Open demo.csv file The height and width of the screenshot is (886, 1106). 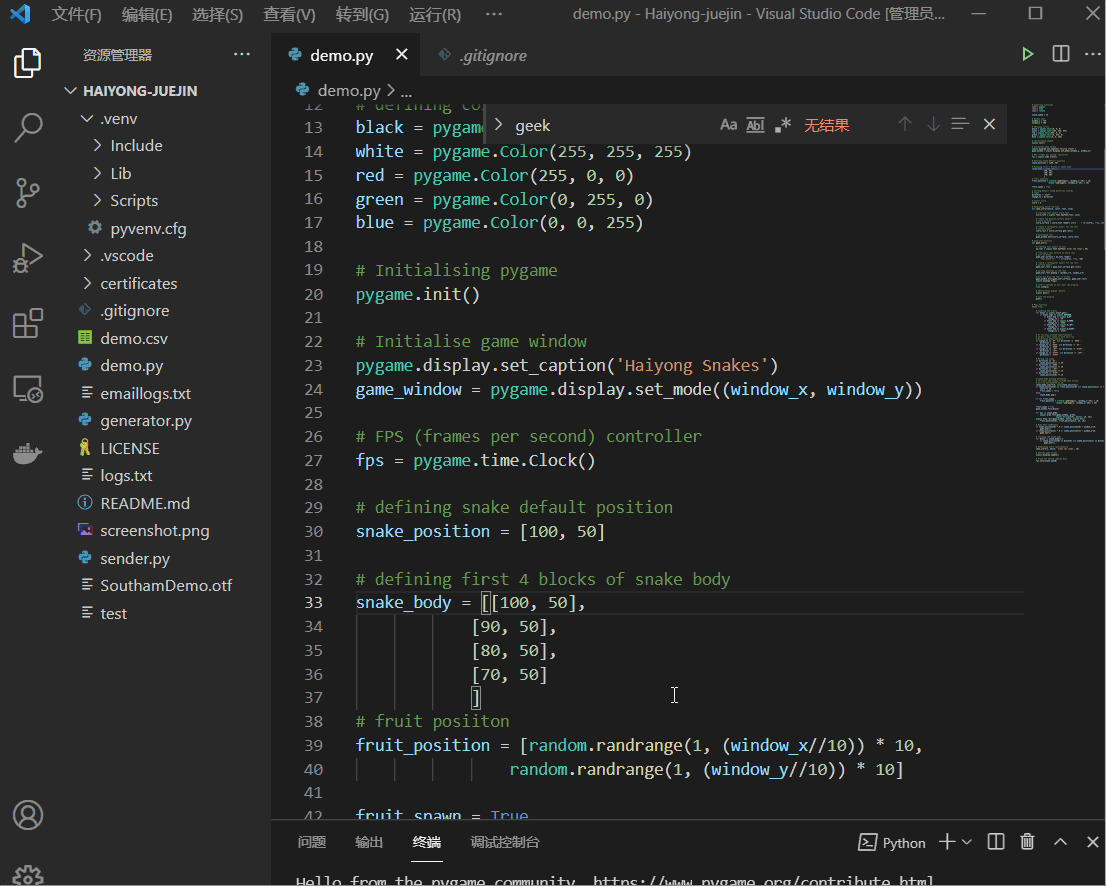coord(133,339)
